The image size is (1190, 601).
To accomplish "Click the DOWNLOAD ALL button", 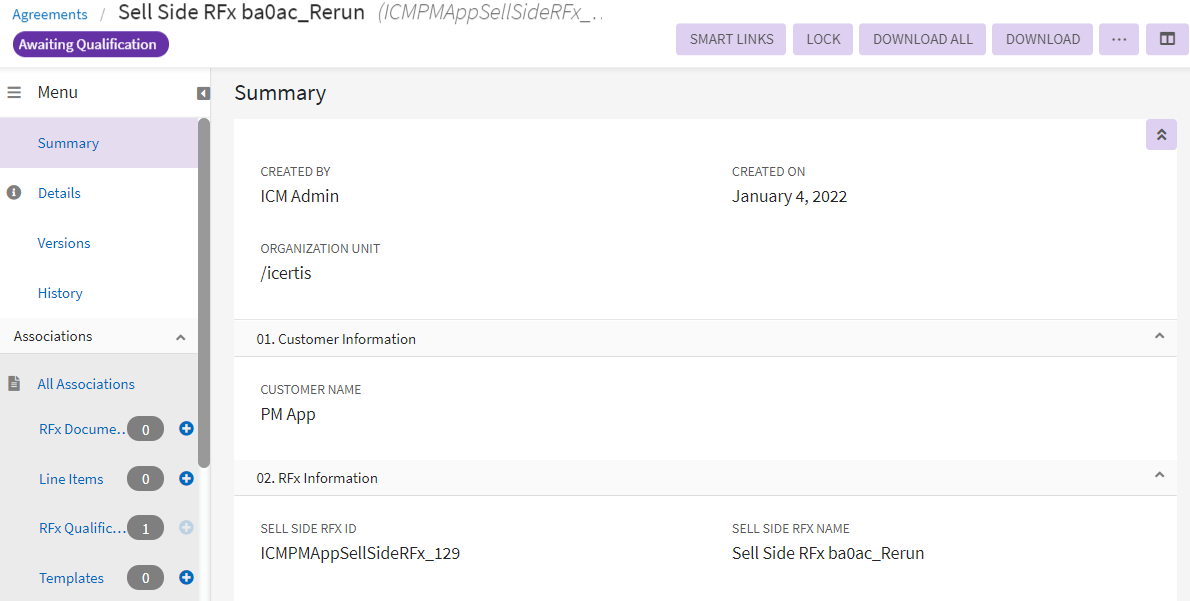I will coord(922,39).
